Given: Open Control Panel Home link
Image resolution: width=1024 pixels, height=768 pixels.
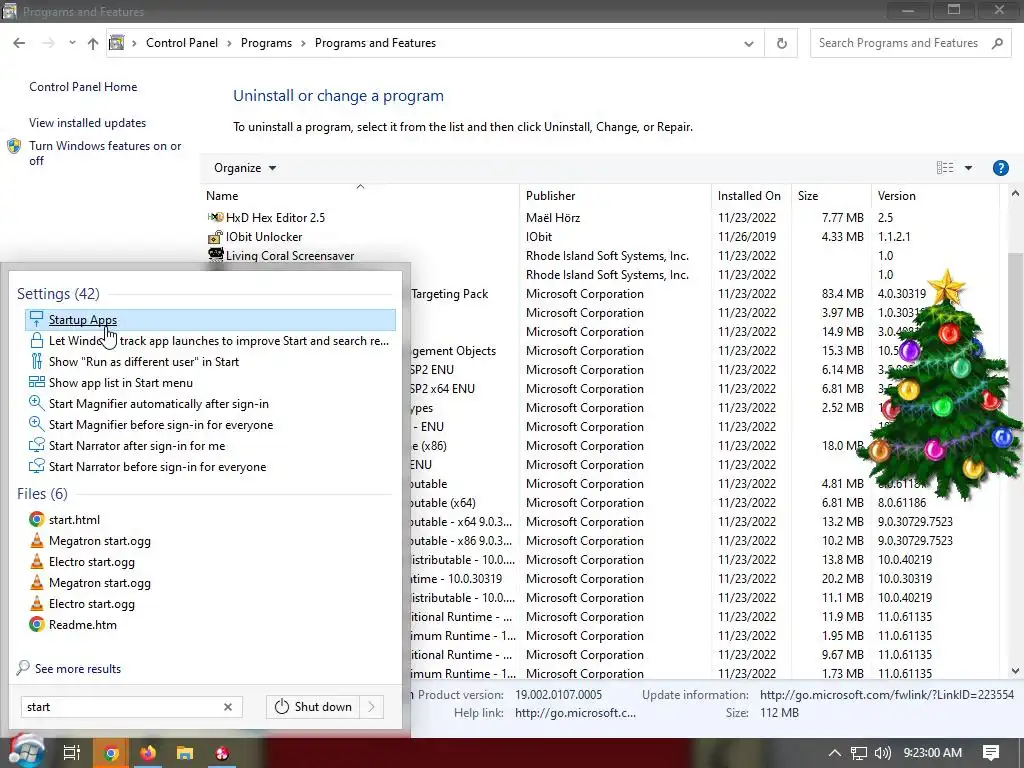Looking at the screenshot, I should coord(83,87).
